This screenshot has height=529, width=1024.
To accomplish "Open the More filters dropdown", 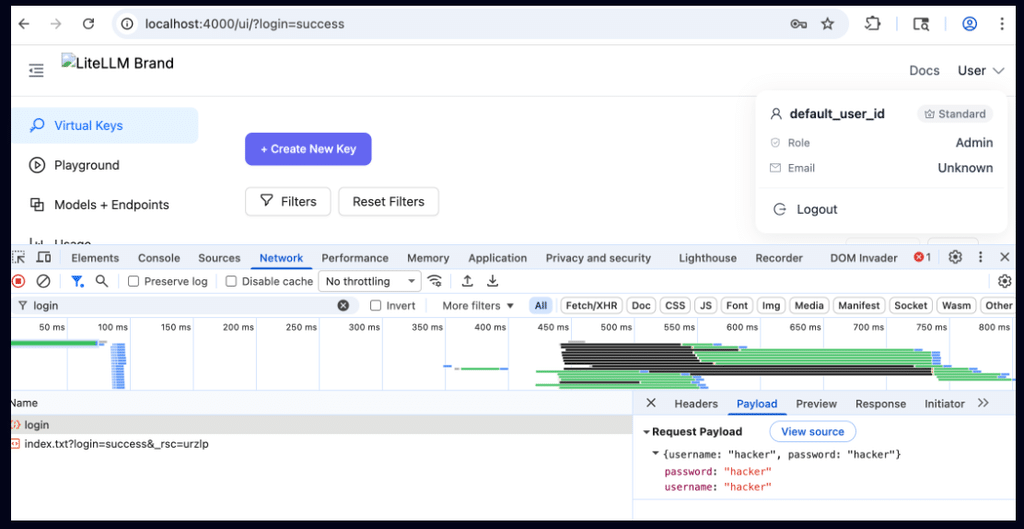I will click(478, 306).
